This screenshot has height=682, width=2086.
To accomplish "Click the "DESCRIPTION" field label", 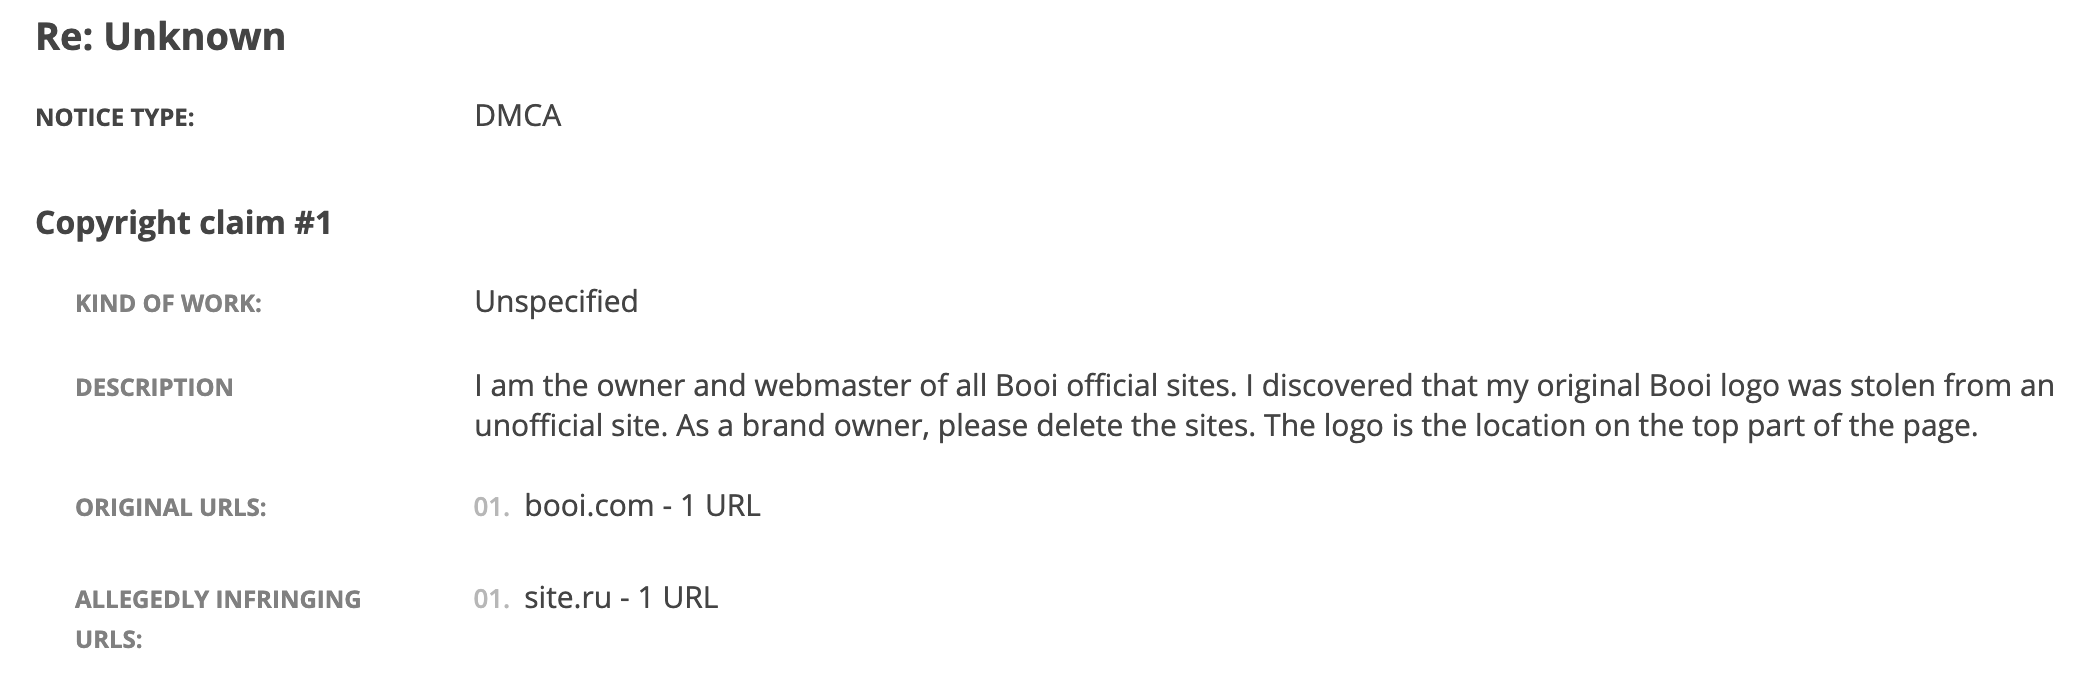I will point(154,388).
